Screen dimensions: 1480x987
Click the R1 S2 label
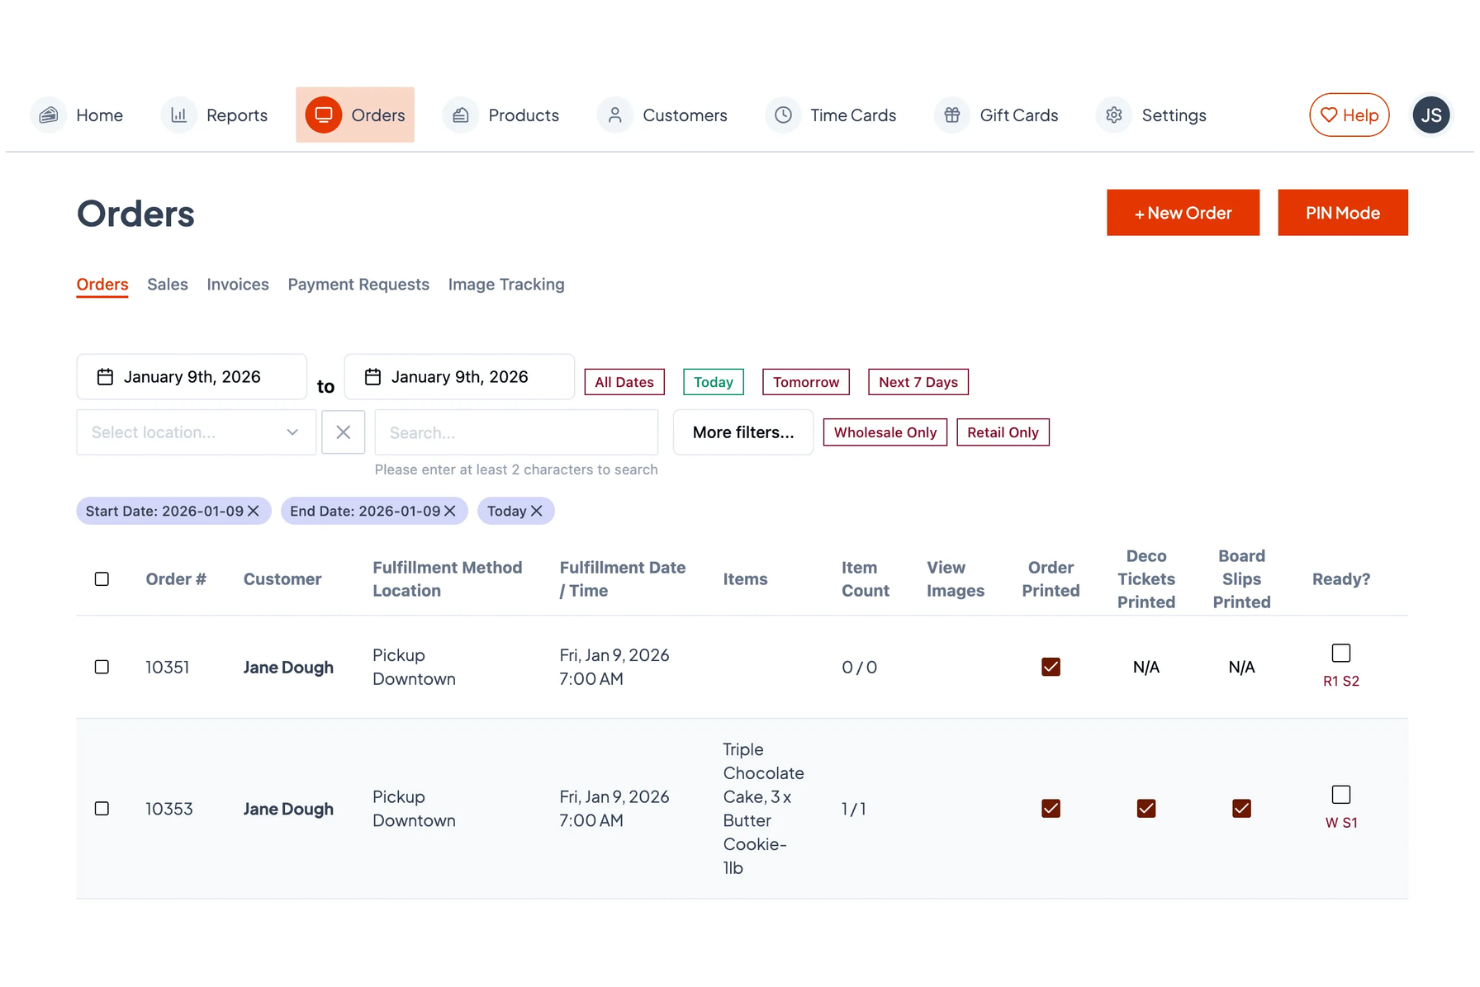pos(1341,681)
